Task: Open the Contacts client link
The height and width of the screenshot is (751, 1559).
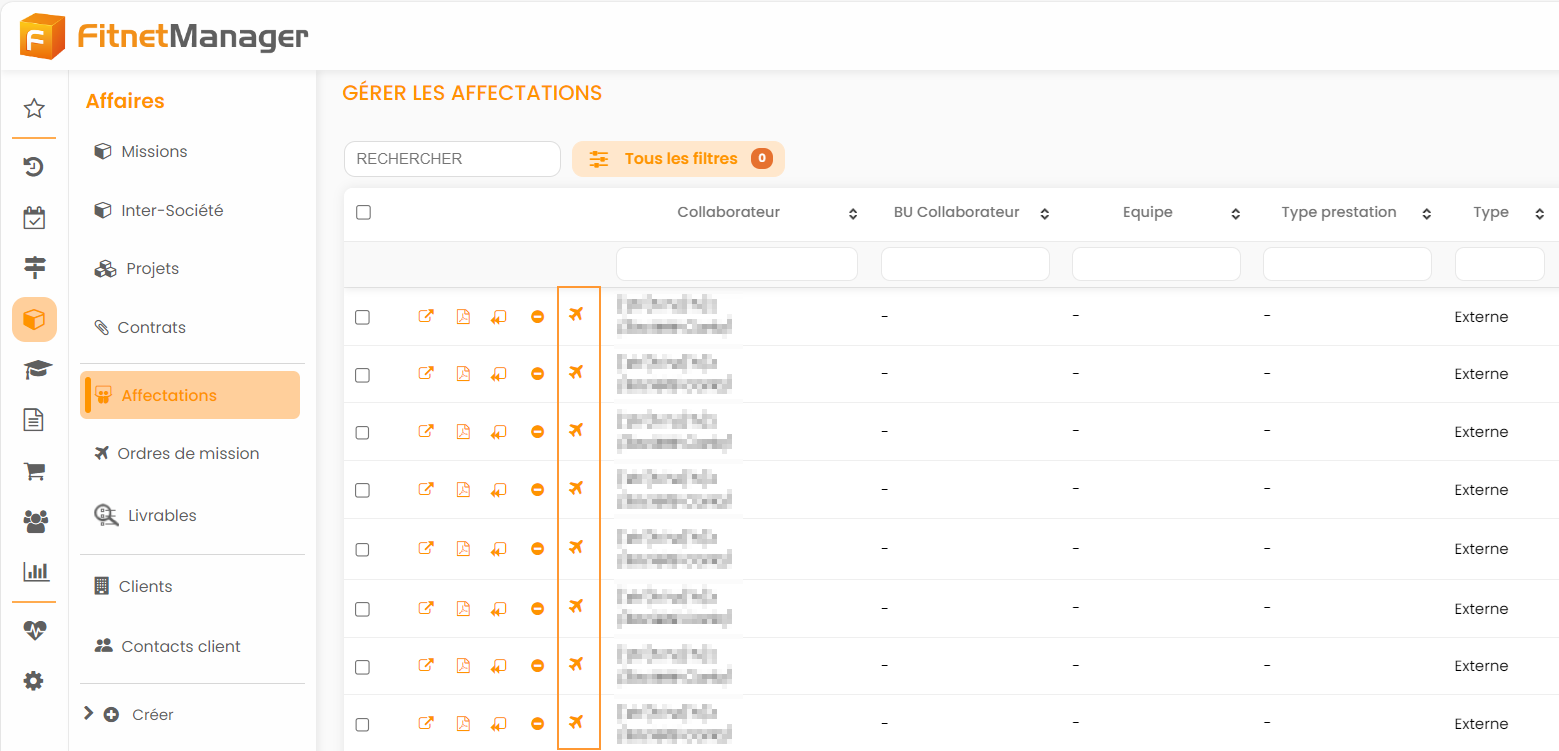Action: point(180,647)
